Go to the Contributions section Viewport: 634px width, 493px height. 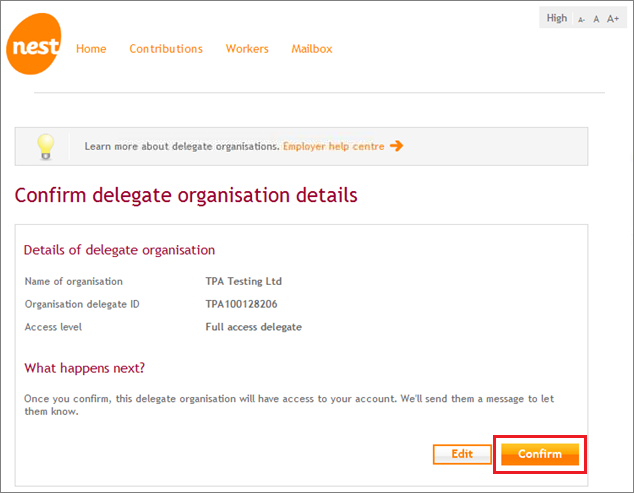click(x=166, y=49)
